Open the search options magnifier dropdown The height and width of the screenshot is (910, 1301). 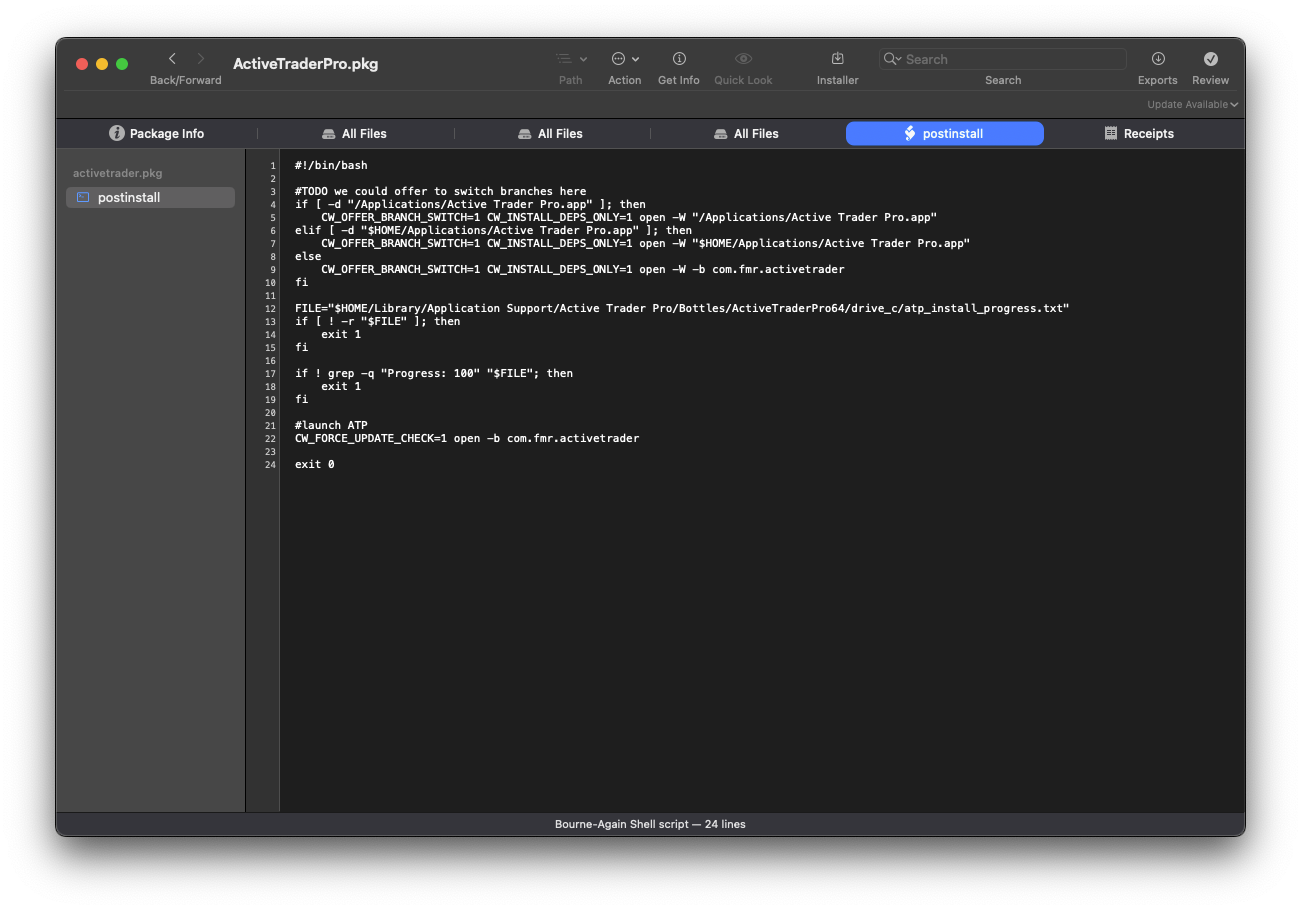pyautogui.click(x=891, y=59)
